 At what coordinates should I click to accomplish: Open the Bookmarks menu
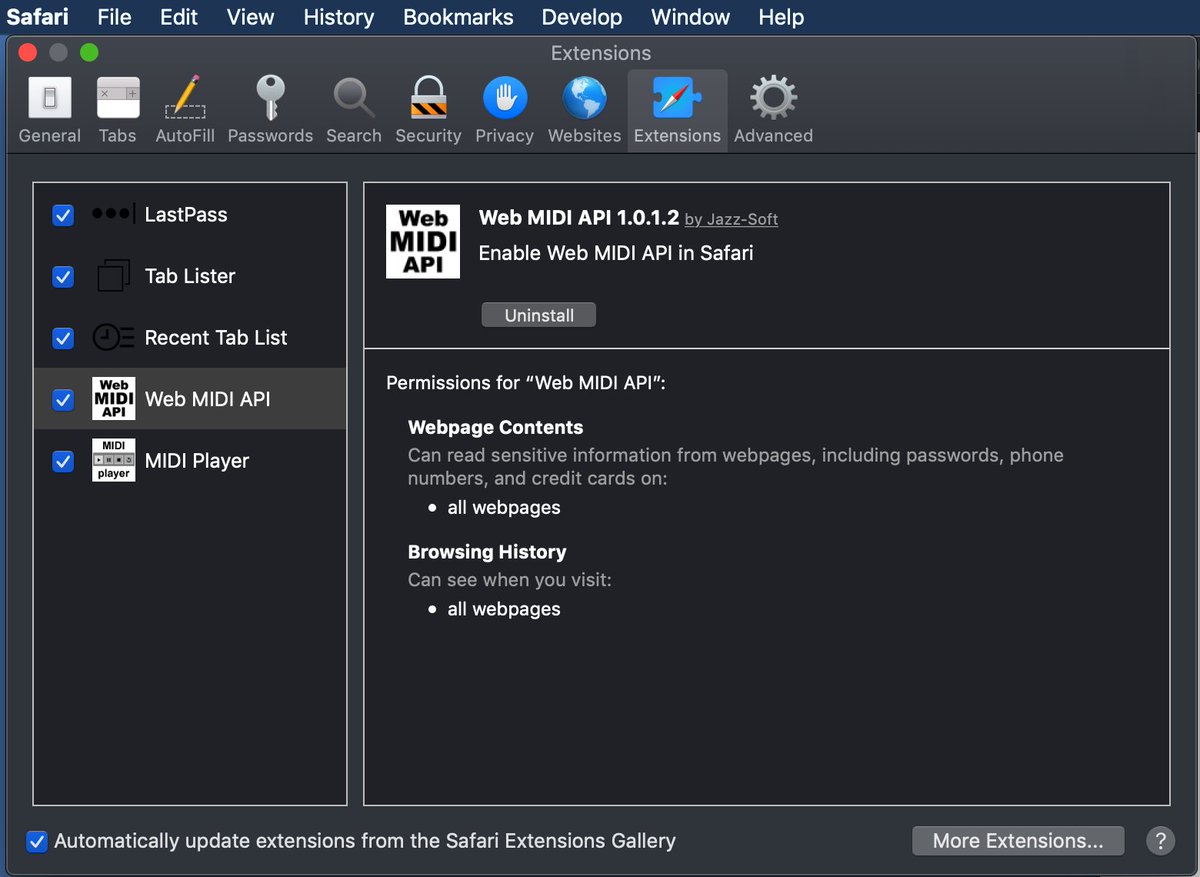tap(458, 17)
